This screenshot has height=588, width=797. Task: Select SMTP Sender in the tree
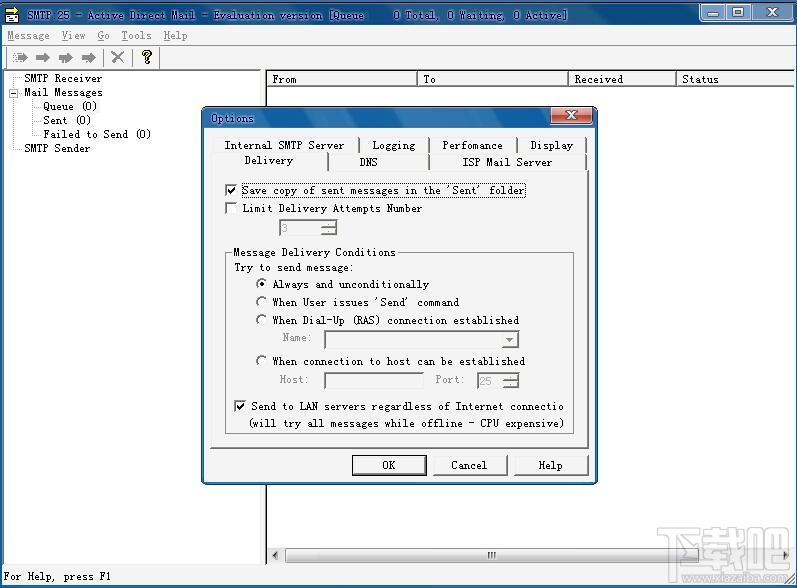57,148
